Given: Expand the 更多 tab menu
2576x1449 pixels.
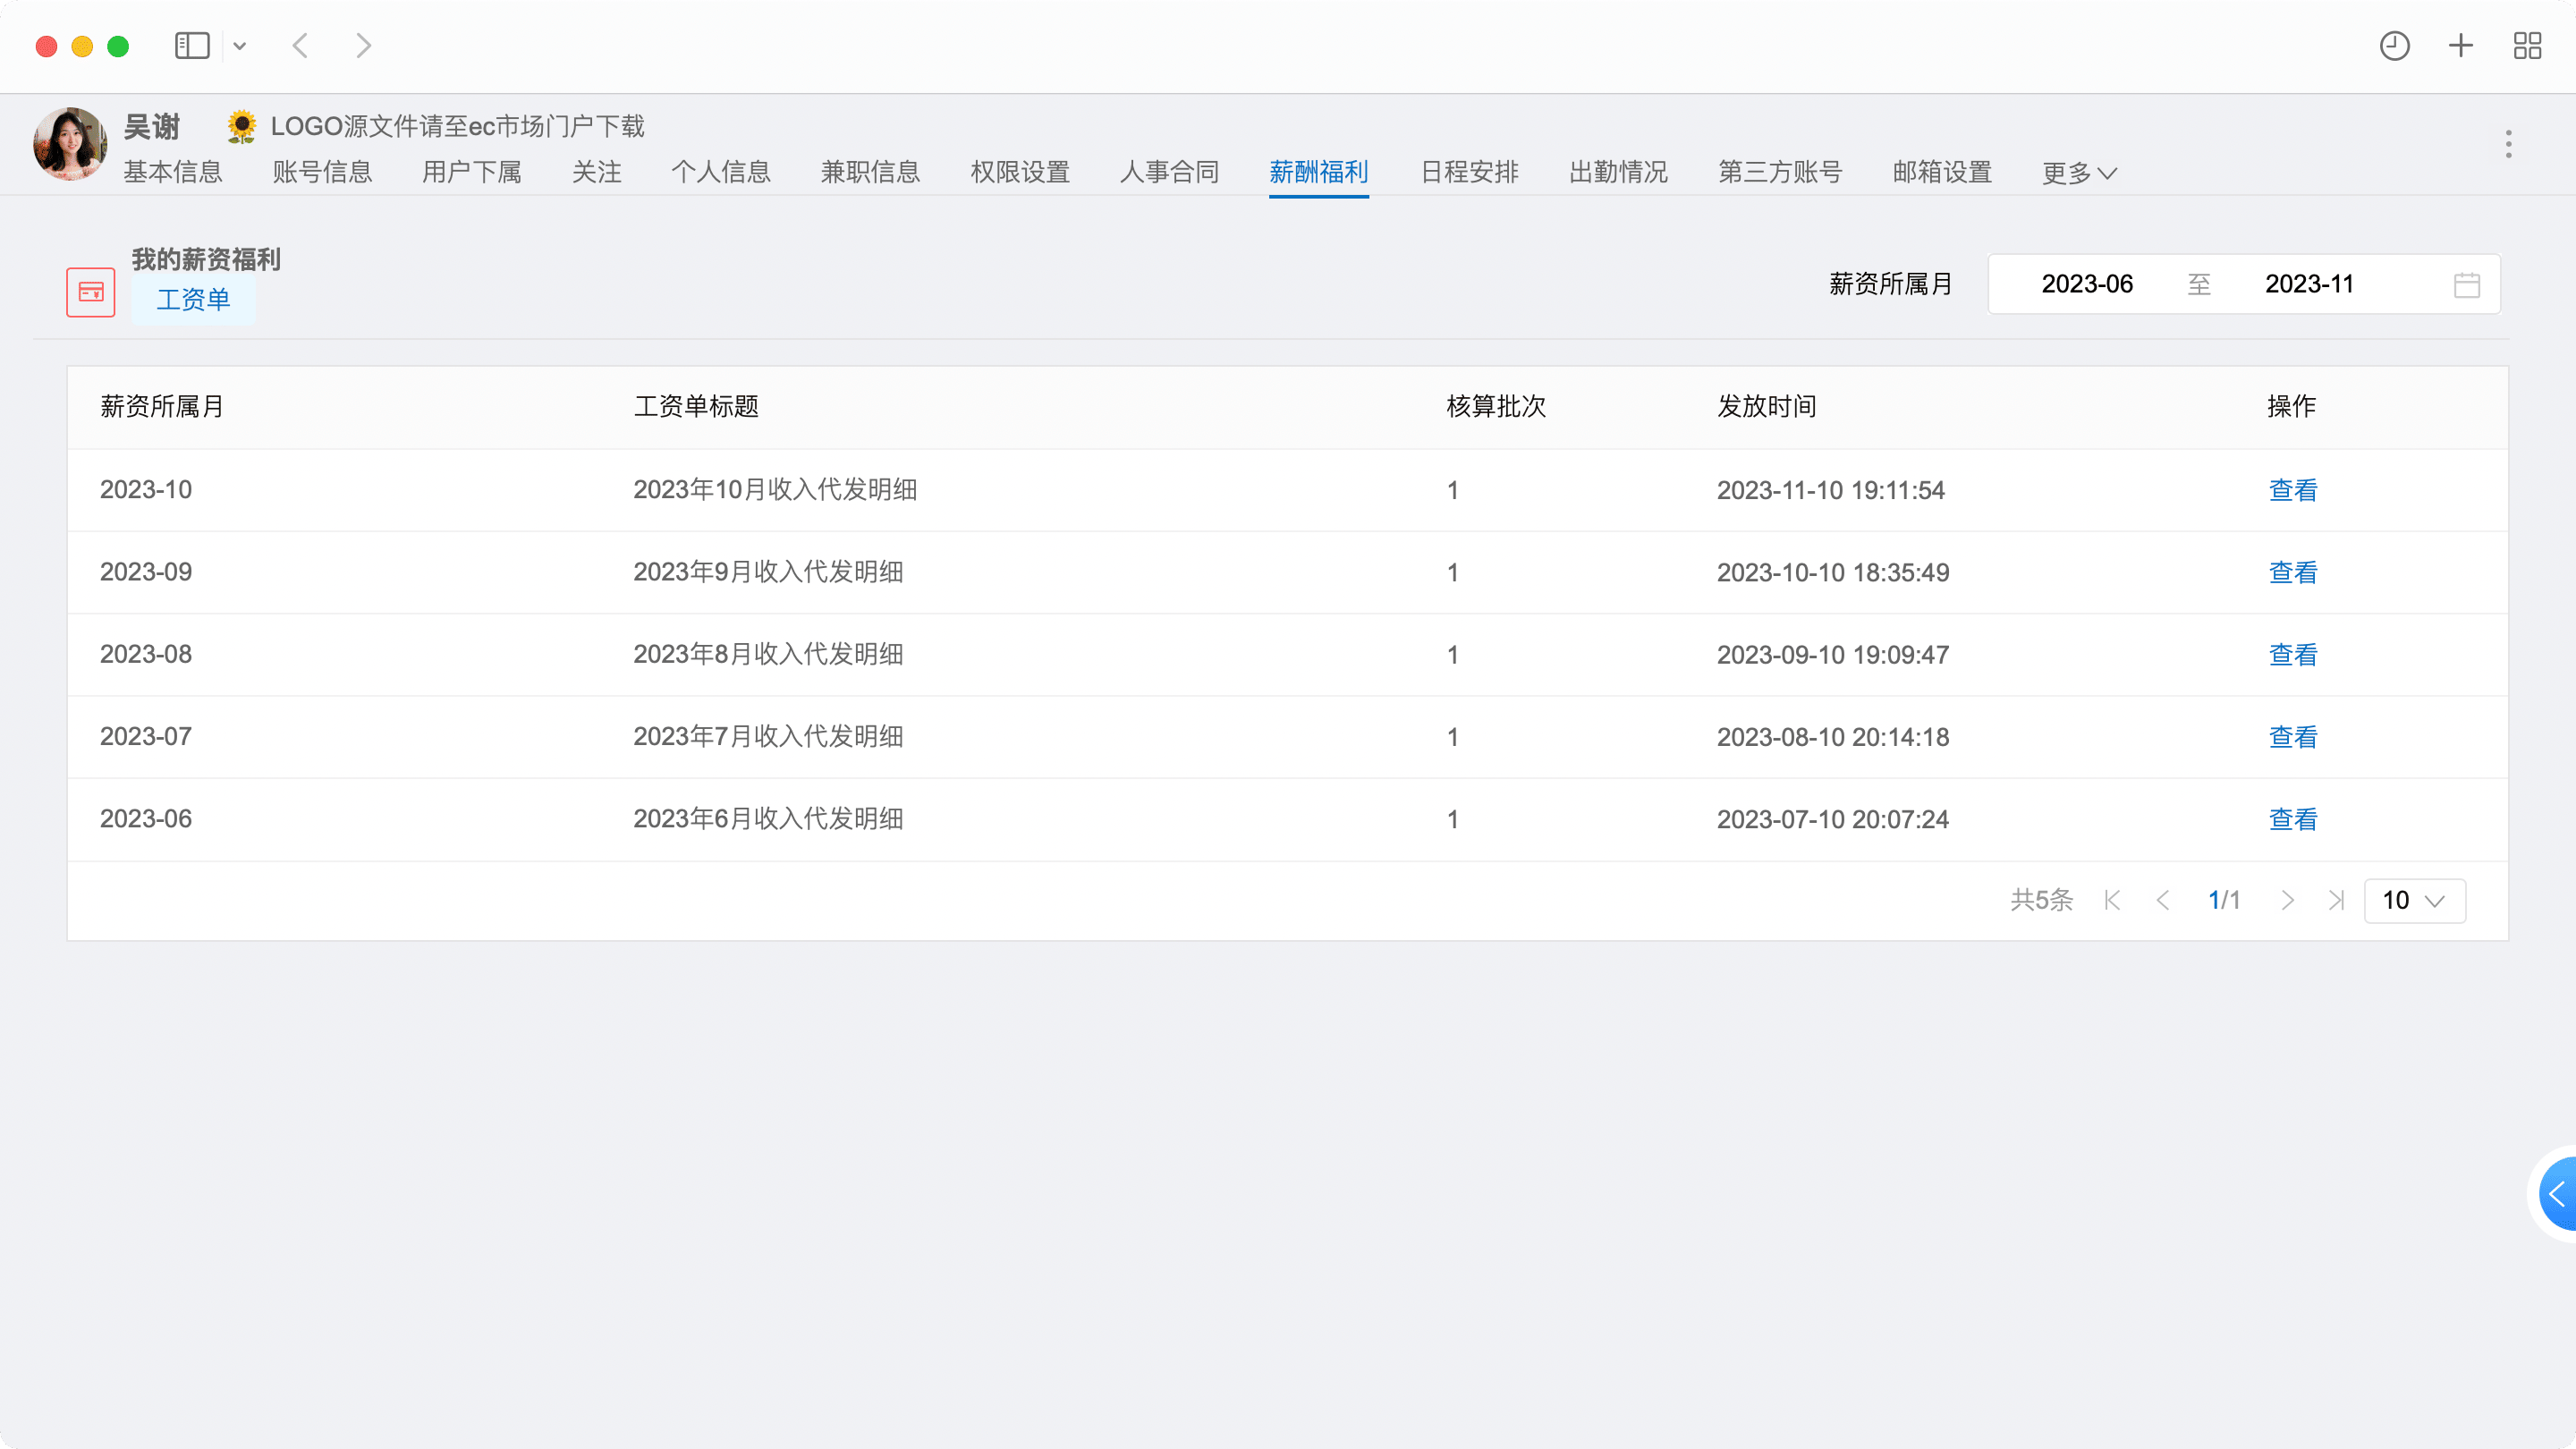Looking at the screenshot, I should [2079, 173].
